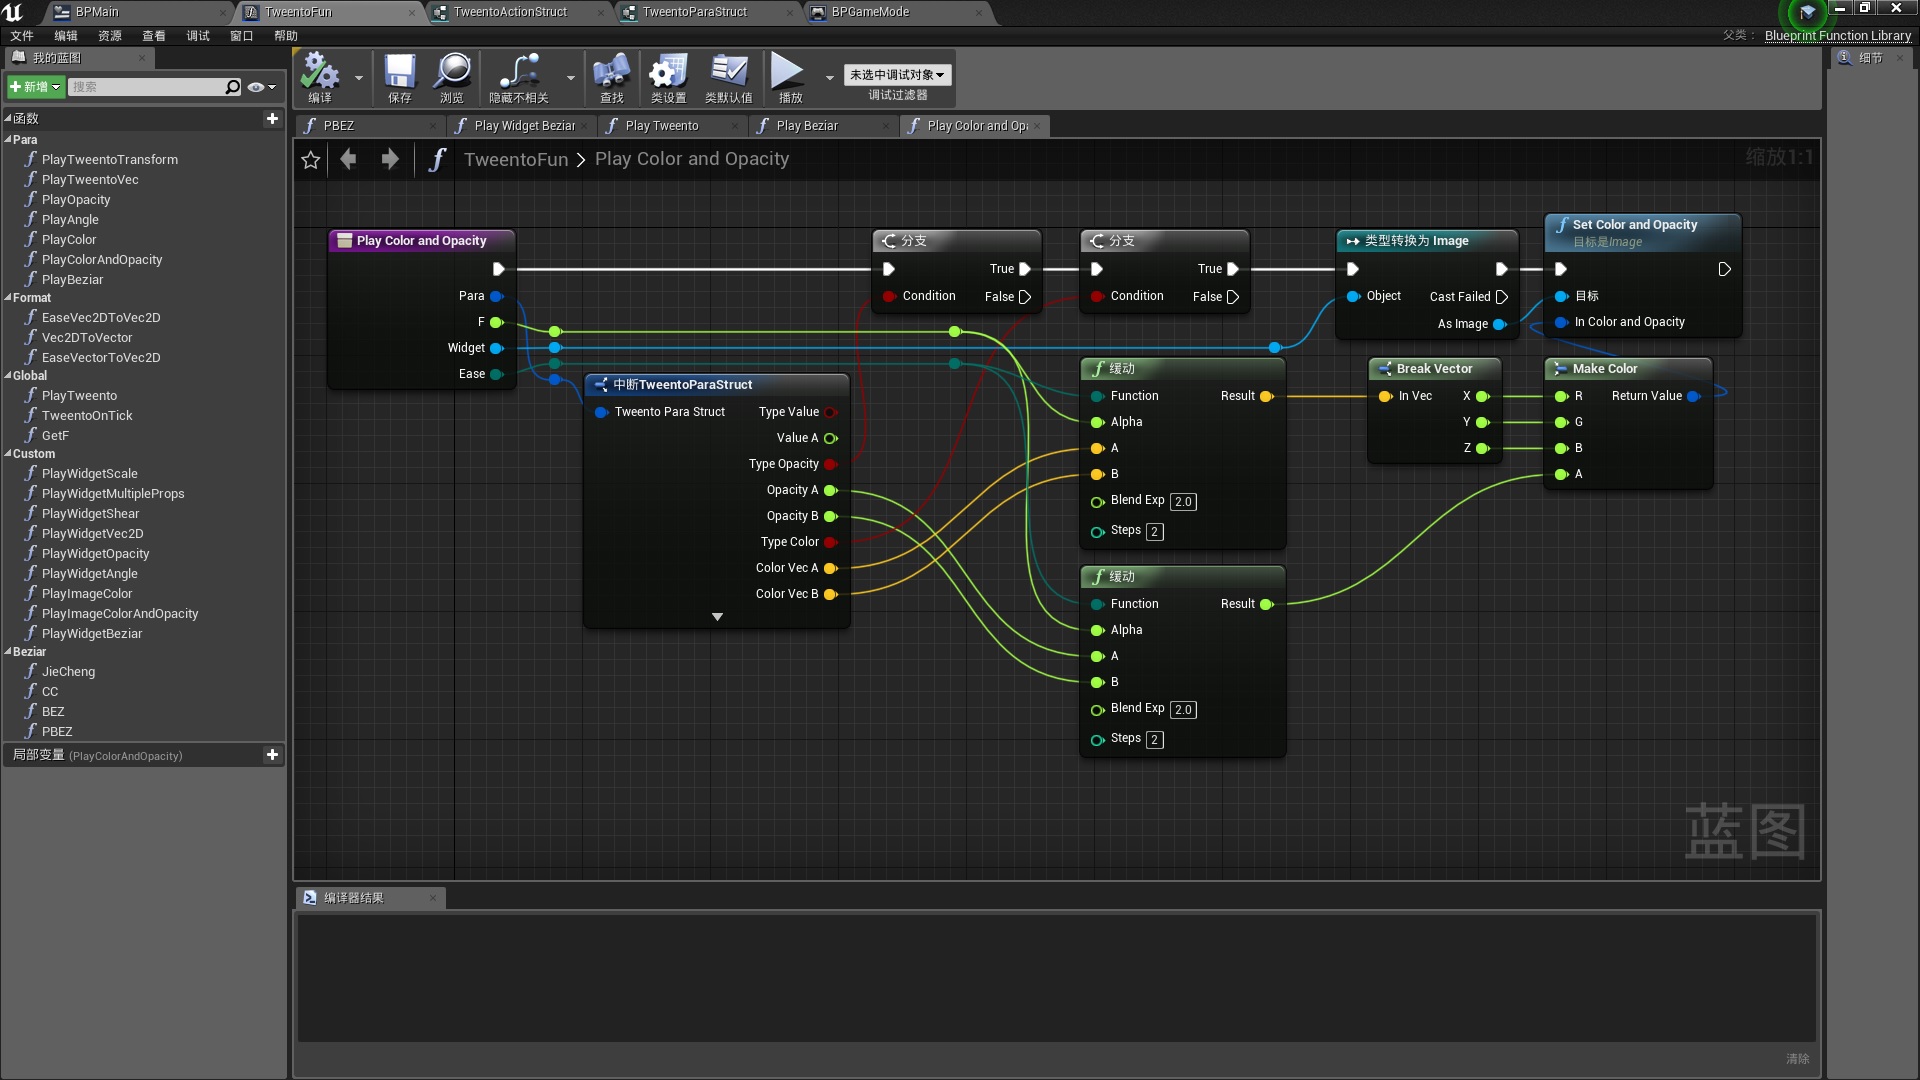The height and width of the screenshot is (1080, 1920).
Task: Click Add local variable button
Action: [x=273, y=756]
